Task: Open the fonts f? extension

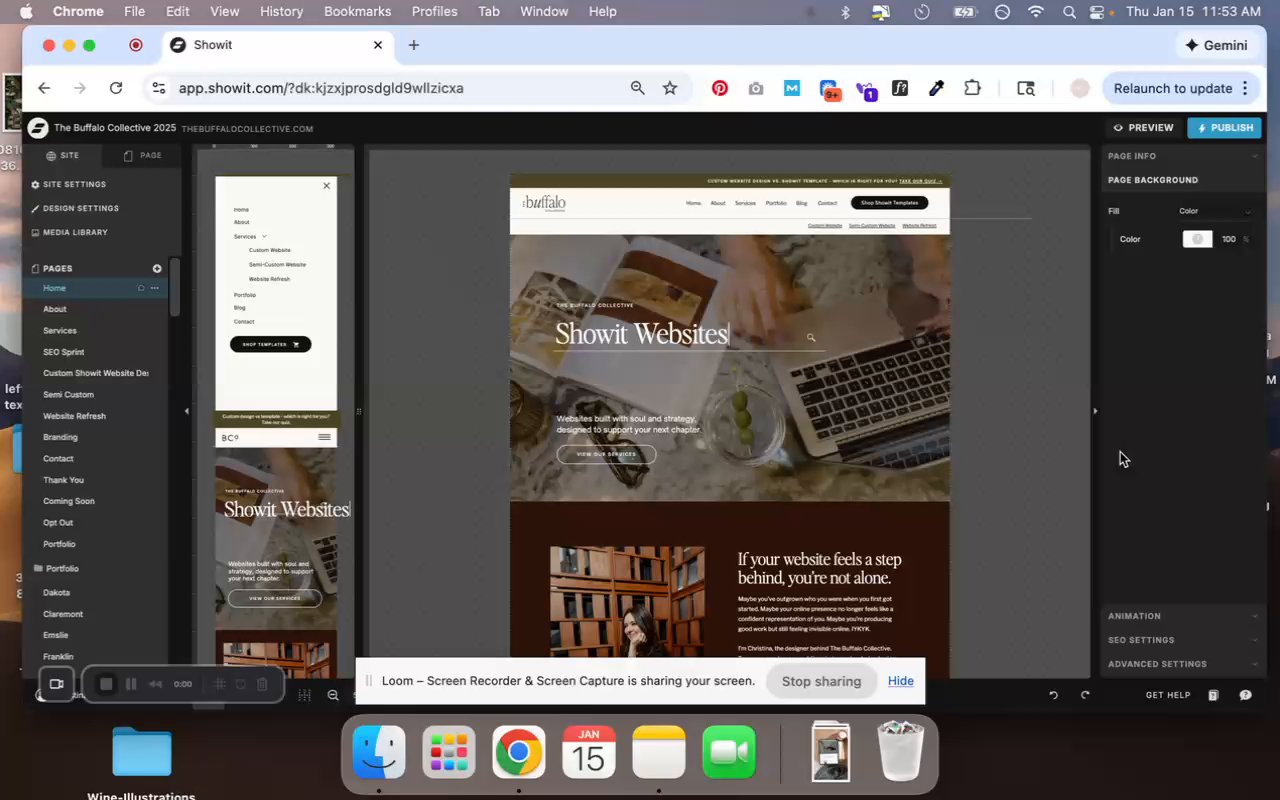Action: click(x=900, y=88)
